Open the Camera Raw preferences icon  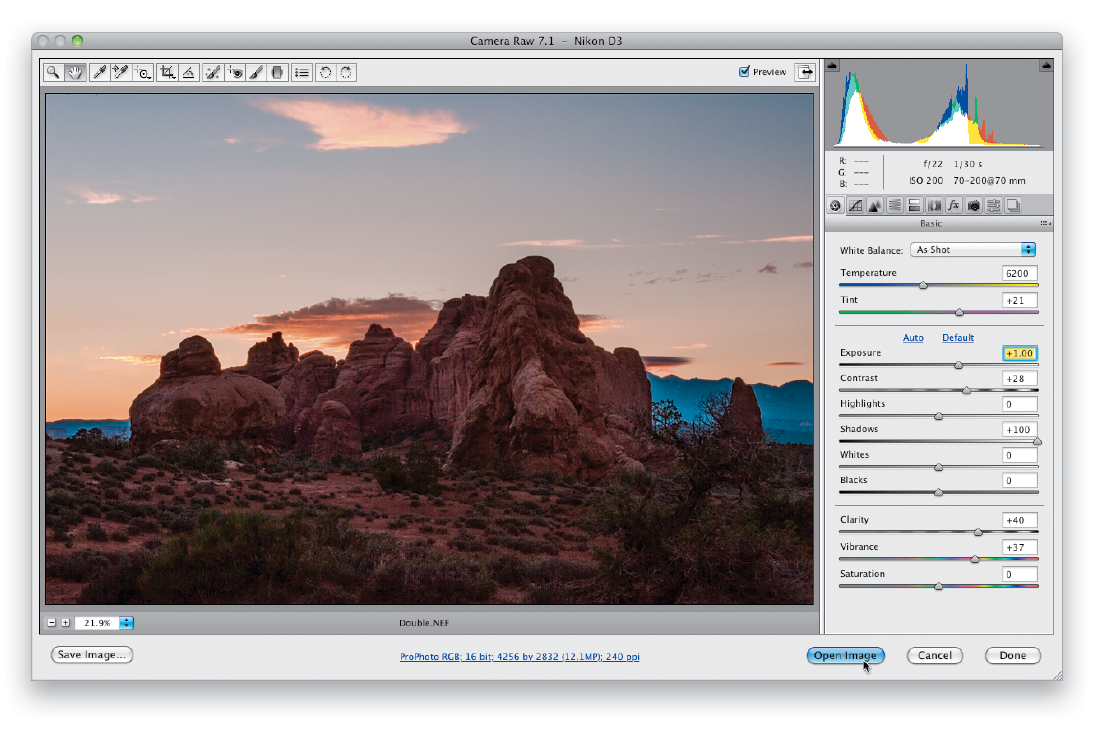[x=302, y=72]
